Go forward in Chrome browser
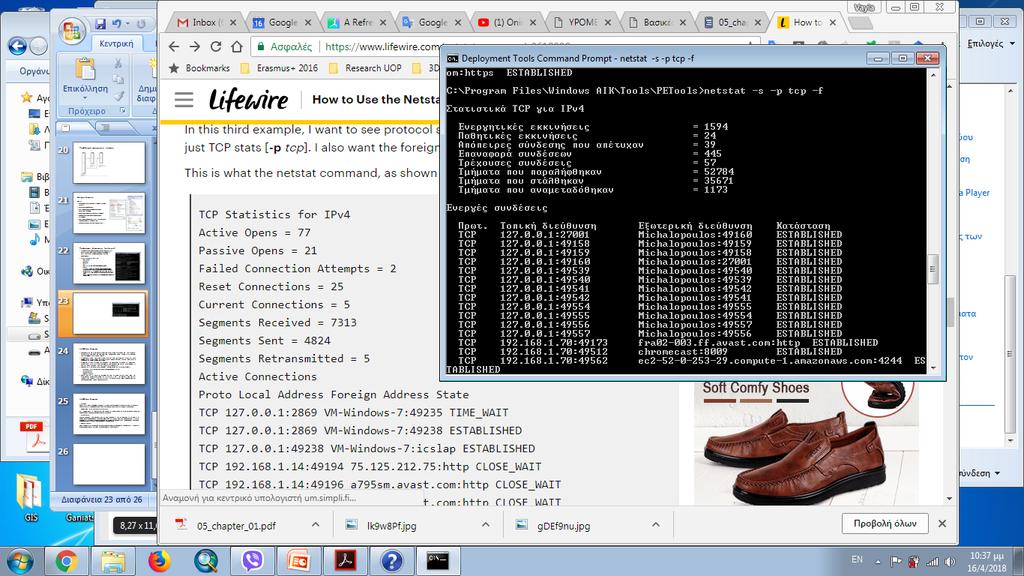Screen dimensions: 1024x576 point(195,46)
